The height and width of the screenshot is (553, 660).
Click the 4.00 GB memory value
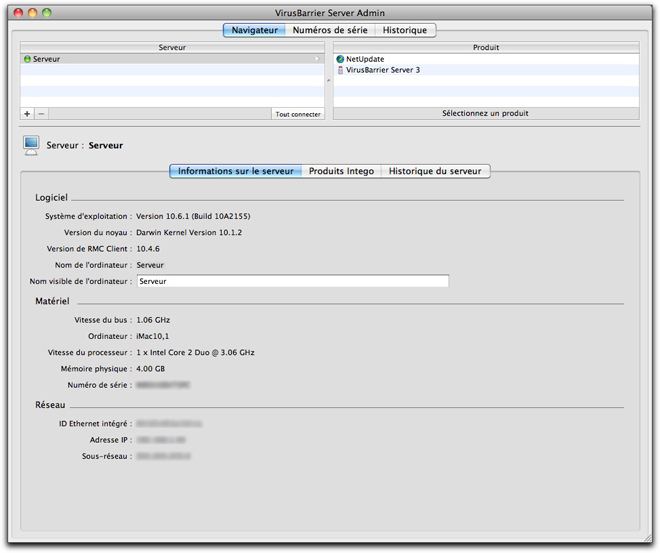pyautogui.click(x=150, y=369)
